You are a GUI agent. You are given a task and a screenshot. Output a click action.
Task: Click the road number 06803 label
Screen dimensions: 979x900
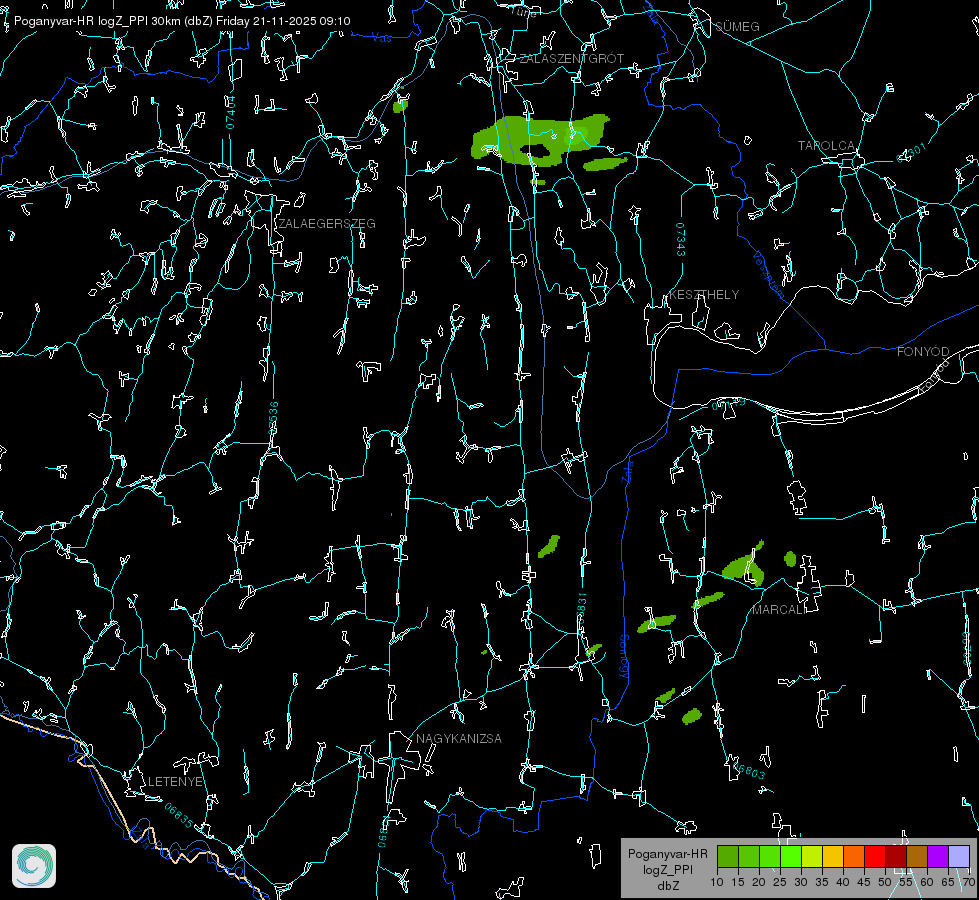point(750,771)
